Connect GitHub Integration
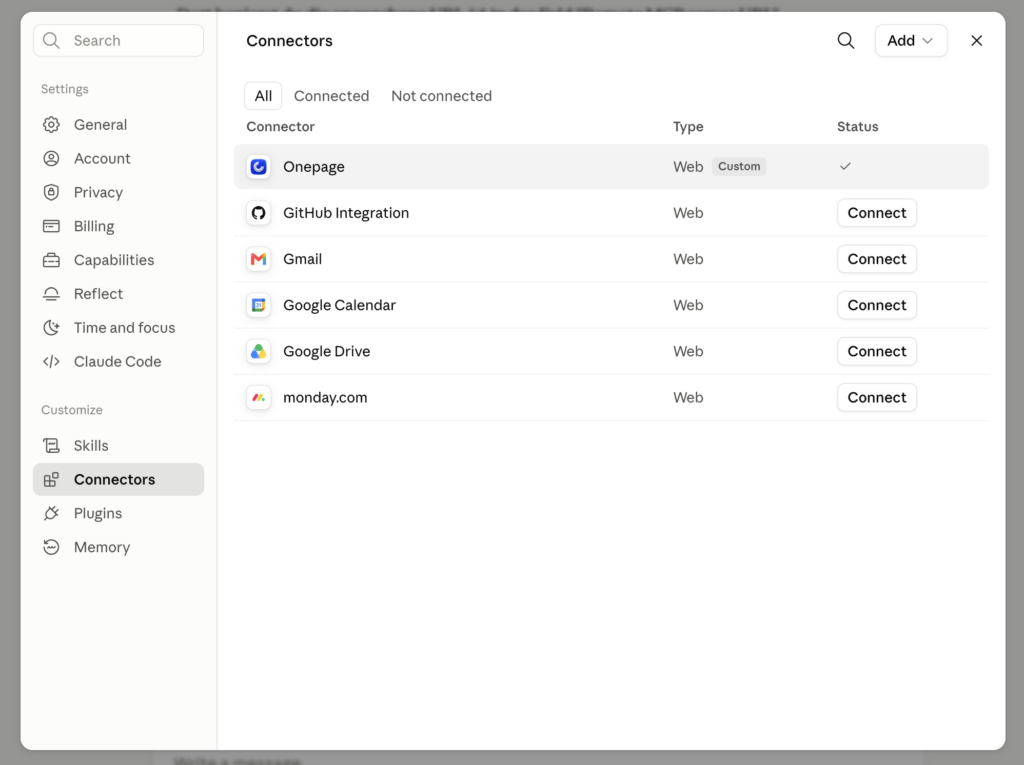Screen dimensions: 1024x765 coord(876,213)
